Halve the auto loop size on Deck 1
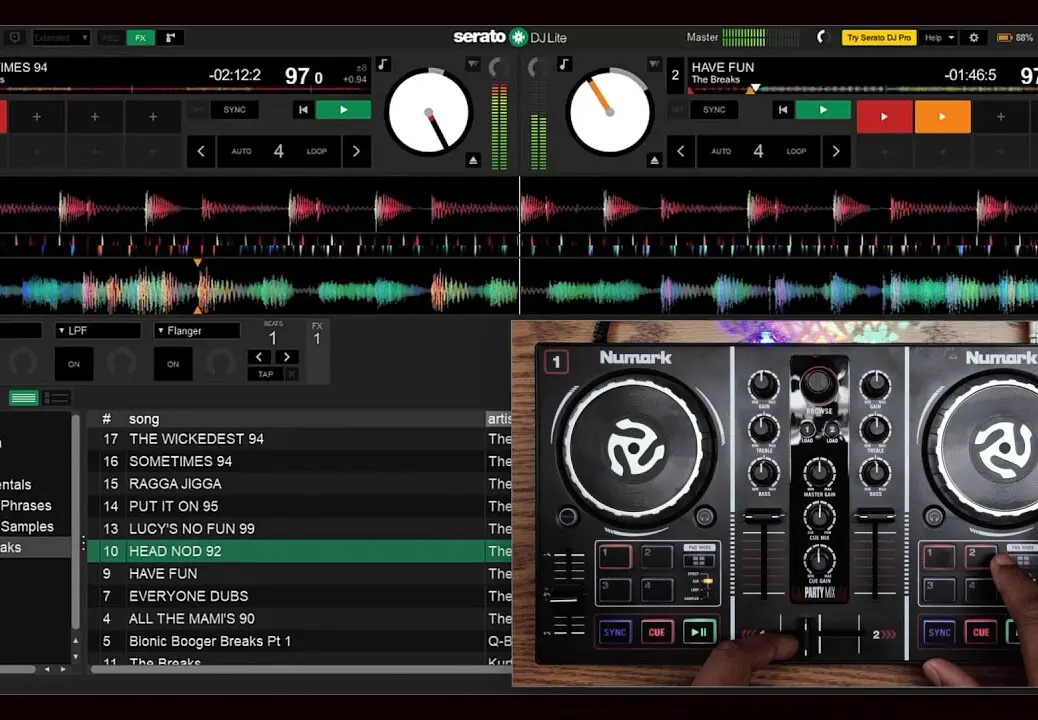Viewport: 1038px width, 720px height. 201,152
